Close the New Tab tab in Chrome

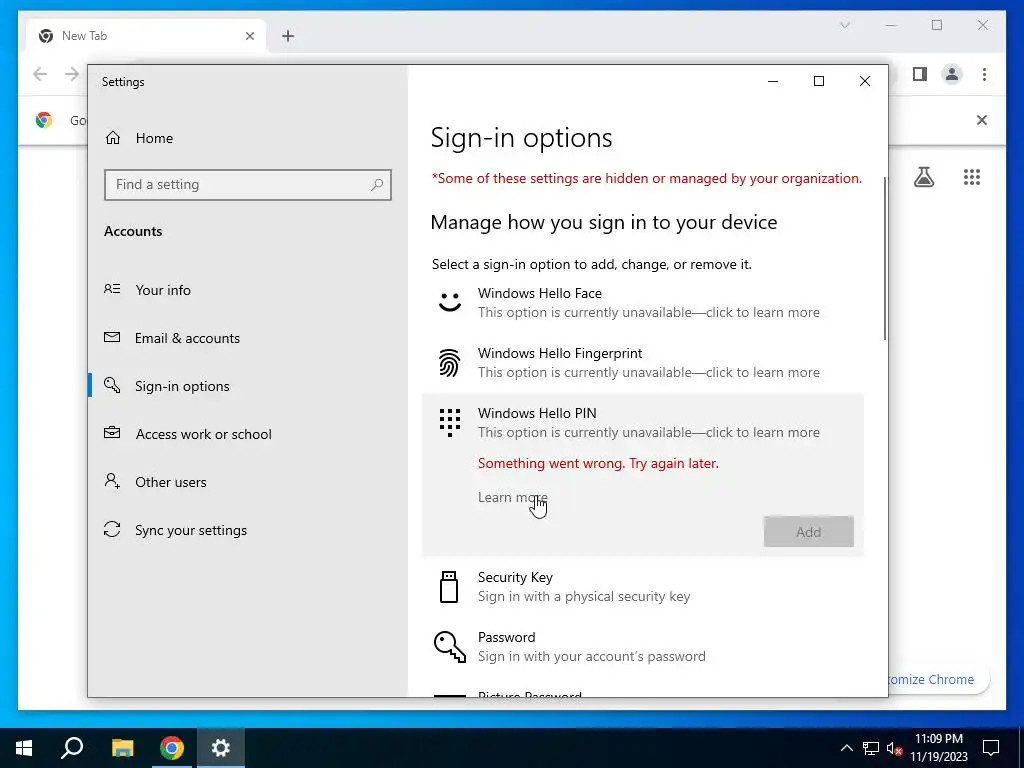coord(249,36)
